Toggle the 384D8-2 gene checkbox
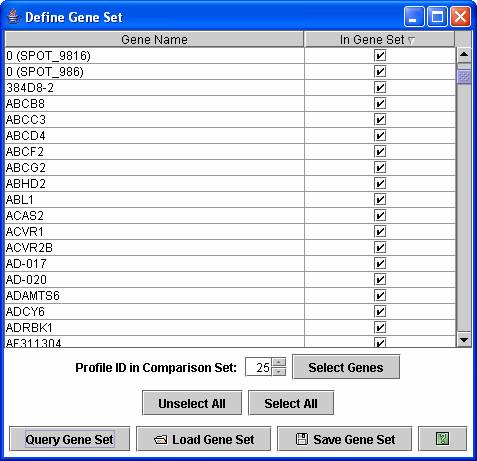477x461 pixels. [x=380, y=88]
